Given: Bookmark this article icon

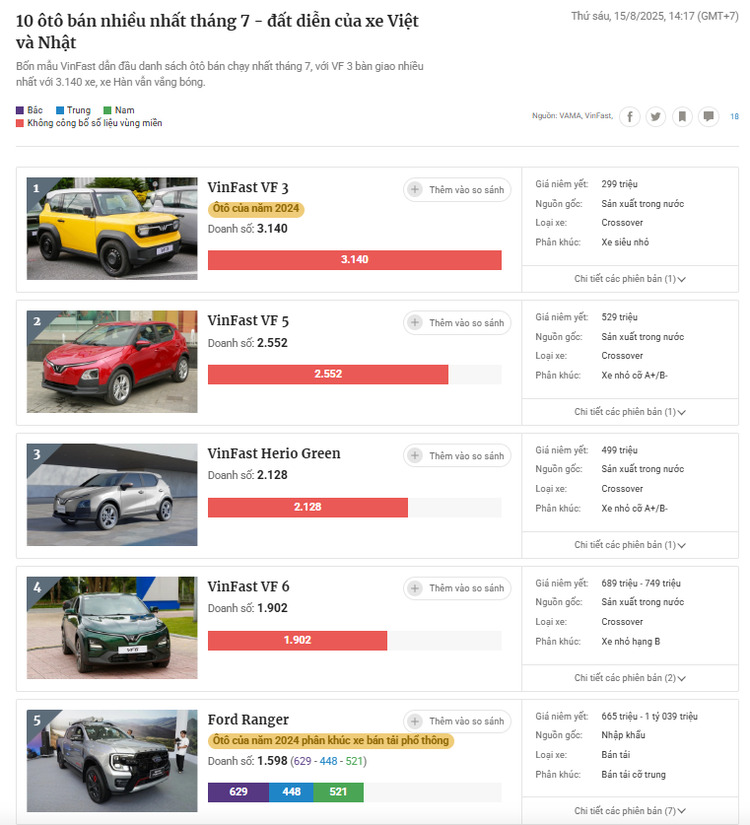Looking at the screenshot, I should [x=682, y=116].
